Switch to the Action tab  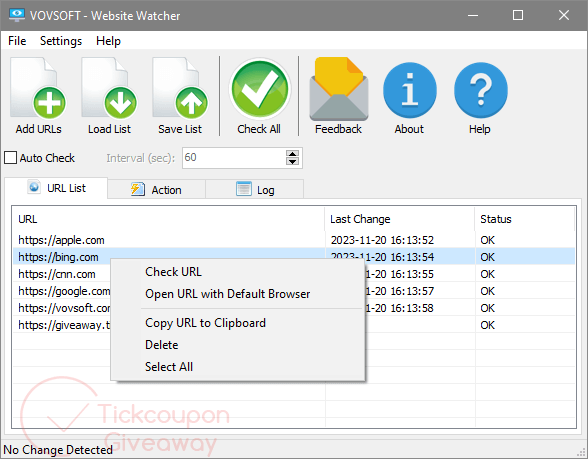click(x=156, y=190)
